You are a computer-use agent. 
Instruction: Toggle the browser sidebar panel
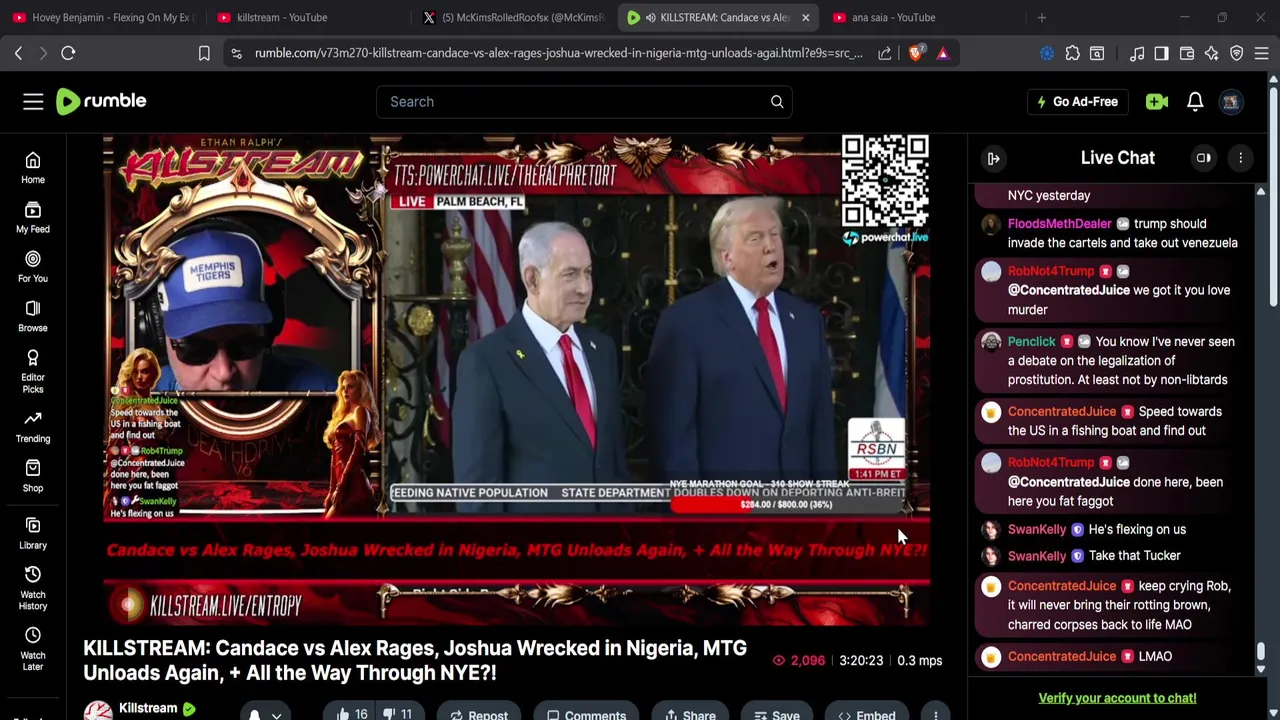1161,53
